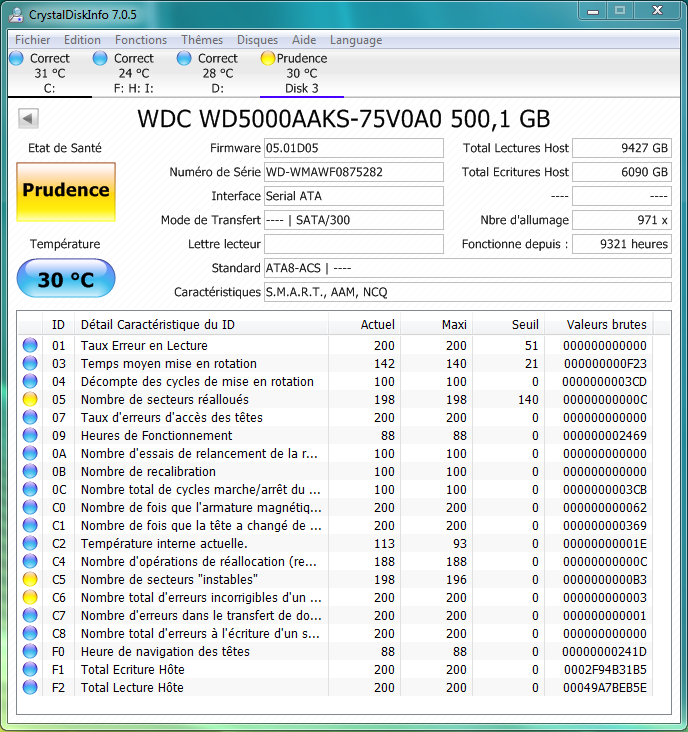
Task: Open the Edition menu
Action: 82,40
